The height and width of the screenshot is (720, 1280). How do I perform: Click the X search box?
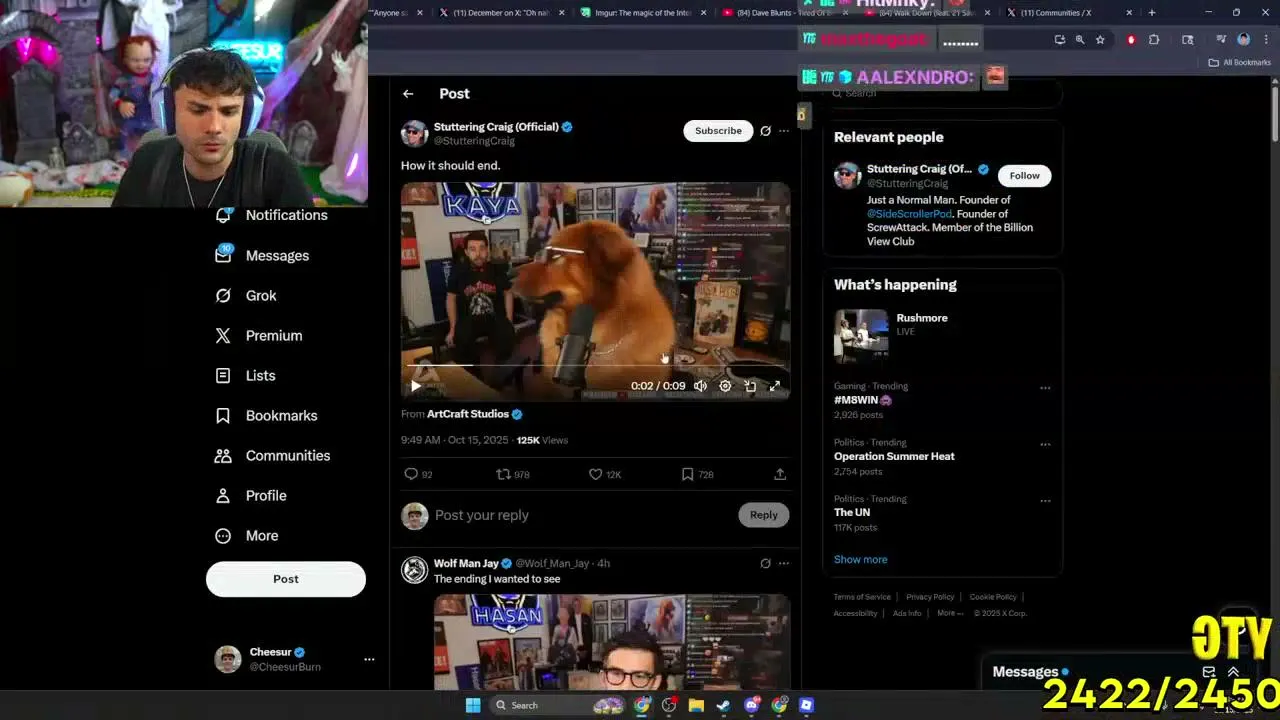tap(942, 93)
